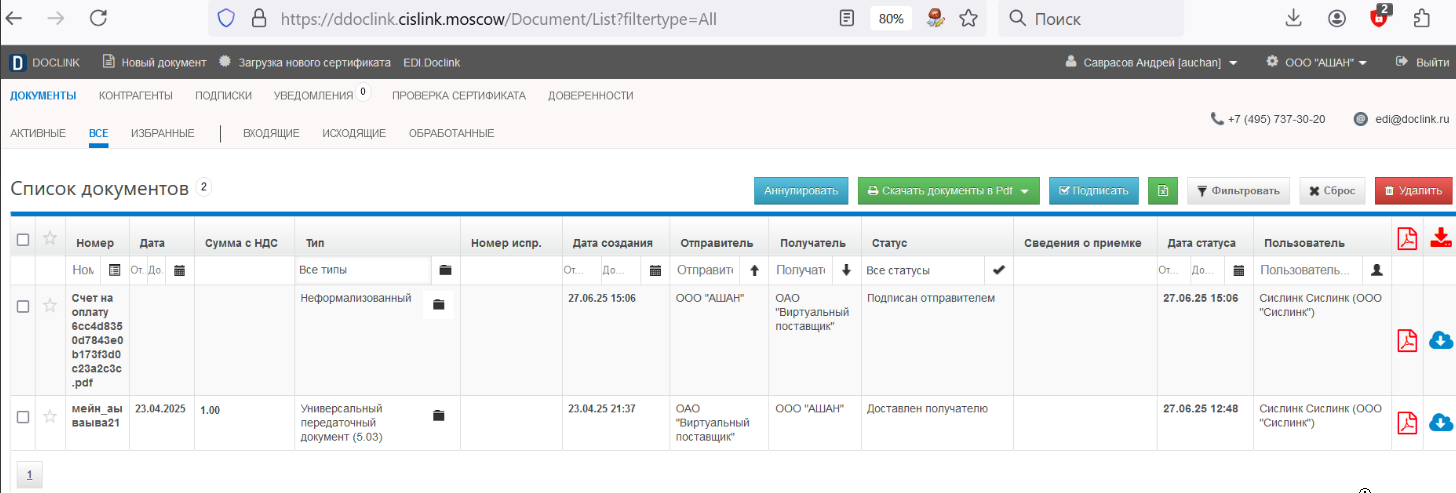This screenshot has width=1456, height=493.
Task: Expand the Скачать документы в Pdf dropdown
Action: [x=1024, y=191]
